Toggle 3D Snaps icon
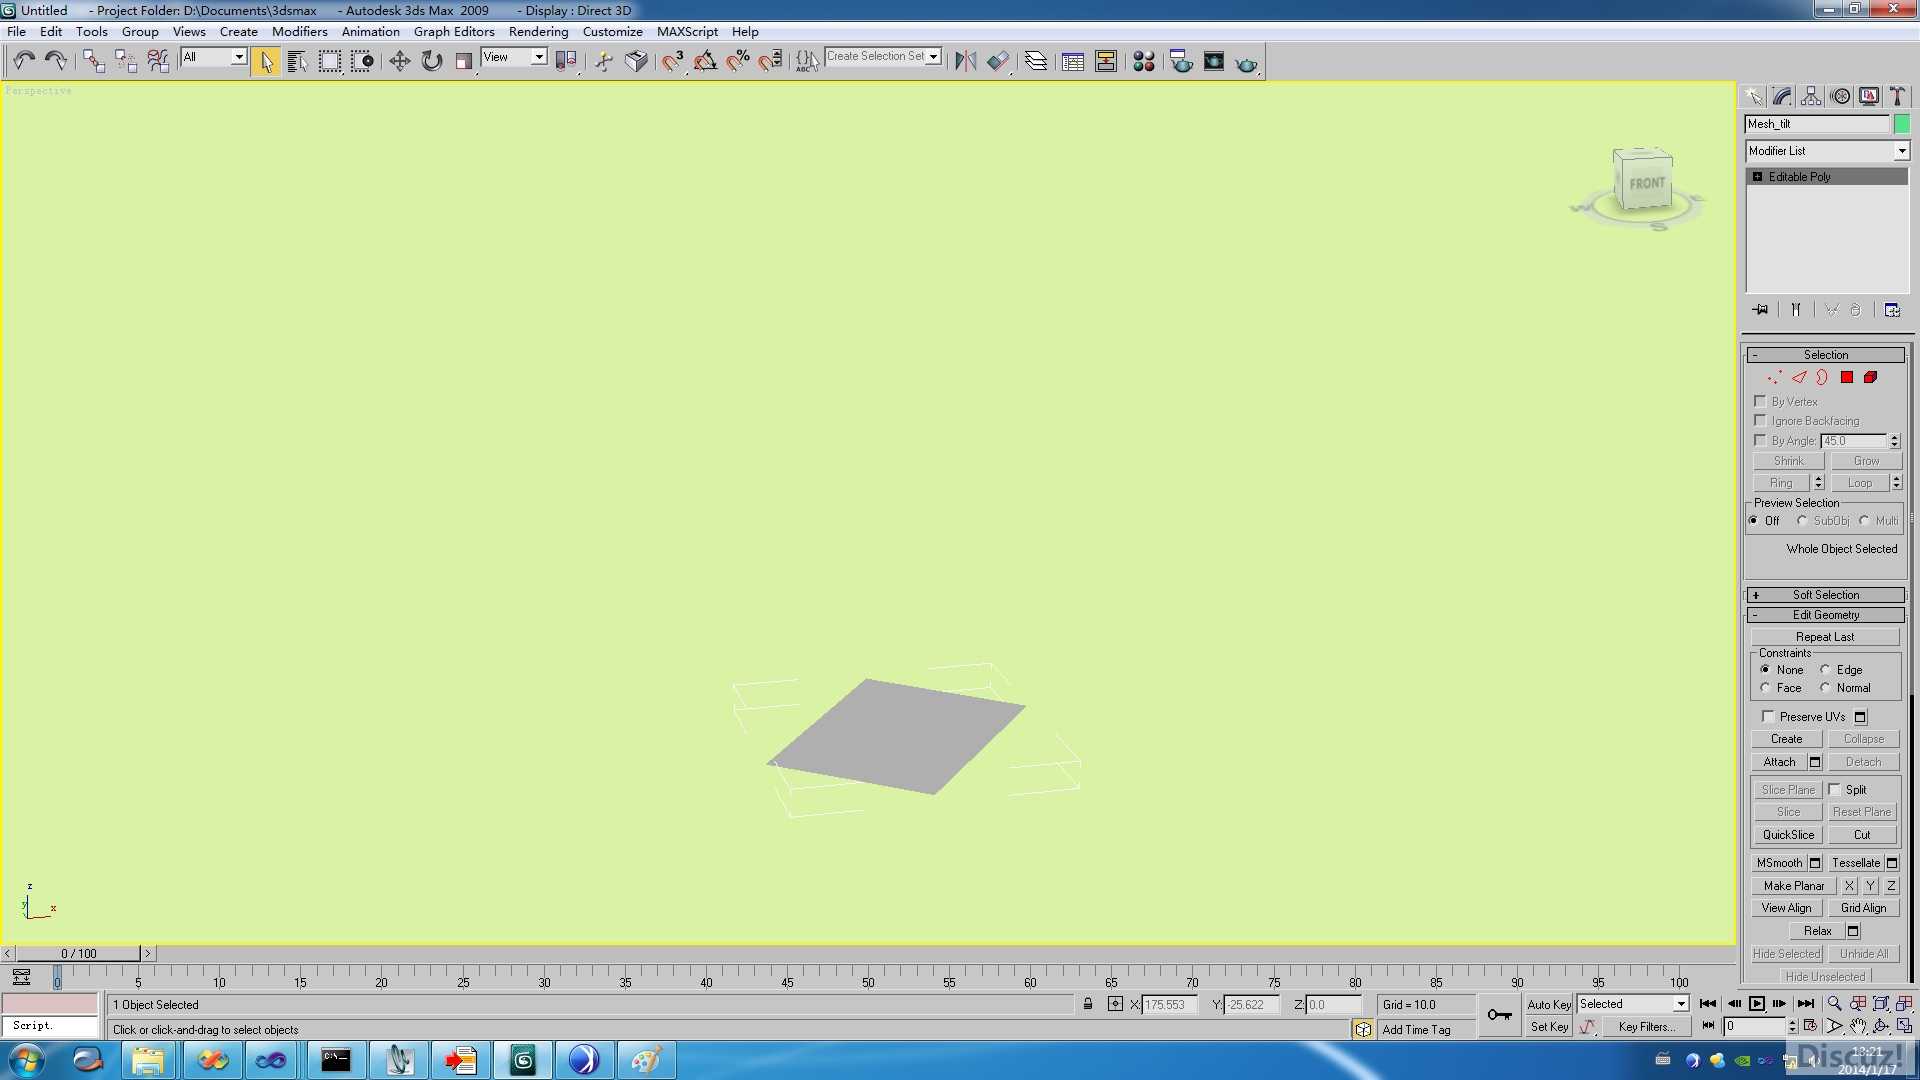Image resolution: width=1920 pixels, height=1080 pixels. coord(672,62)
